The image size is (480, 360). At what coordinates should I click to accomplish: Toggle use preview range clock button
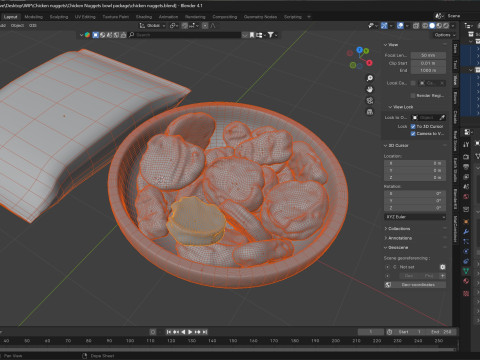click(389, 332)
